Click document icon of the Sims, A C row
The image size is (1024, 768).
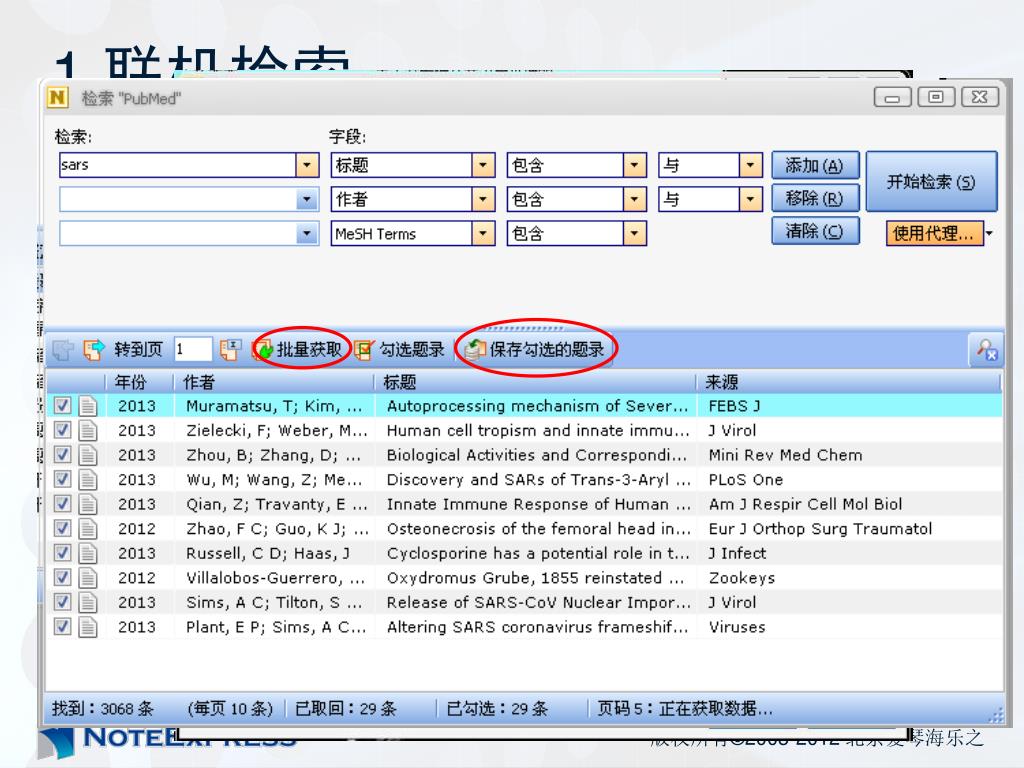88,602
